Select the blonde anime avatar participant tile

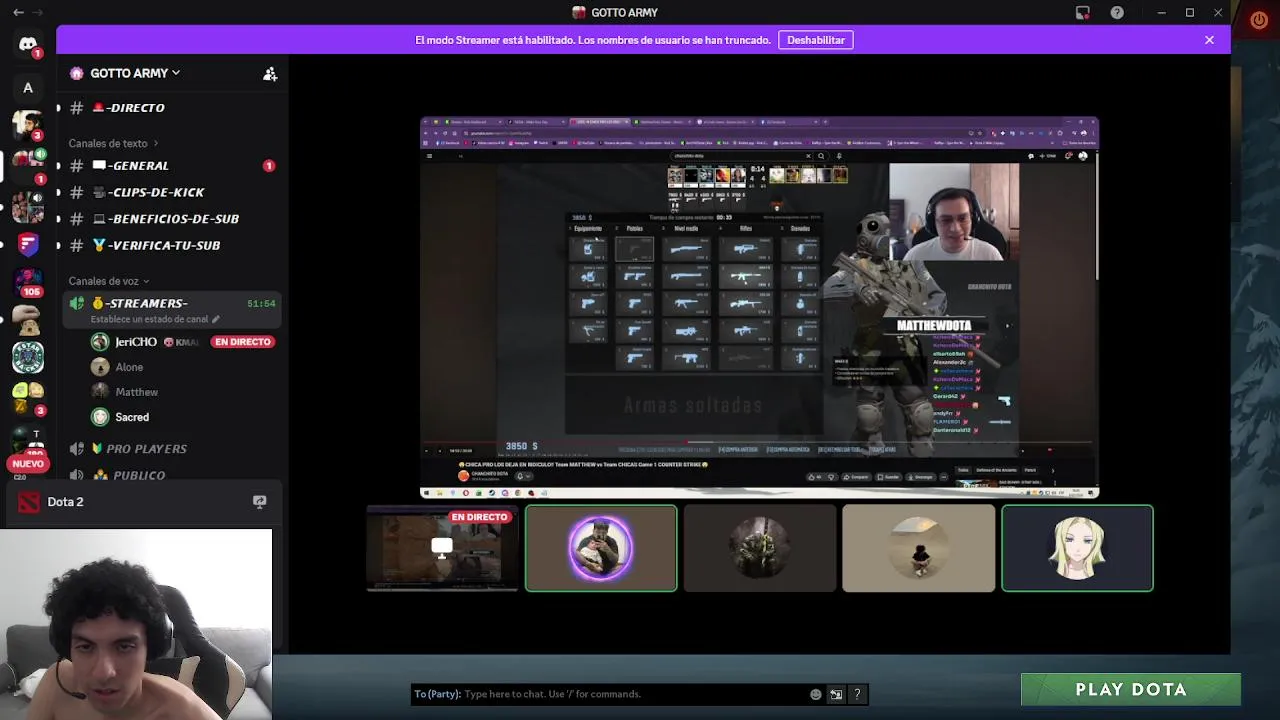coord(1077,548)
